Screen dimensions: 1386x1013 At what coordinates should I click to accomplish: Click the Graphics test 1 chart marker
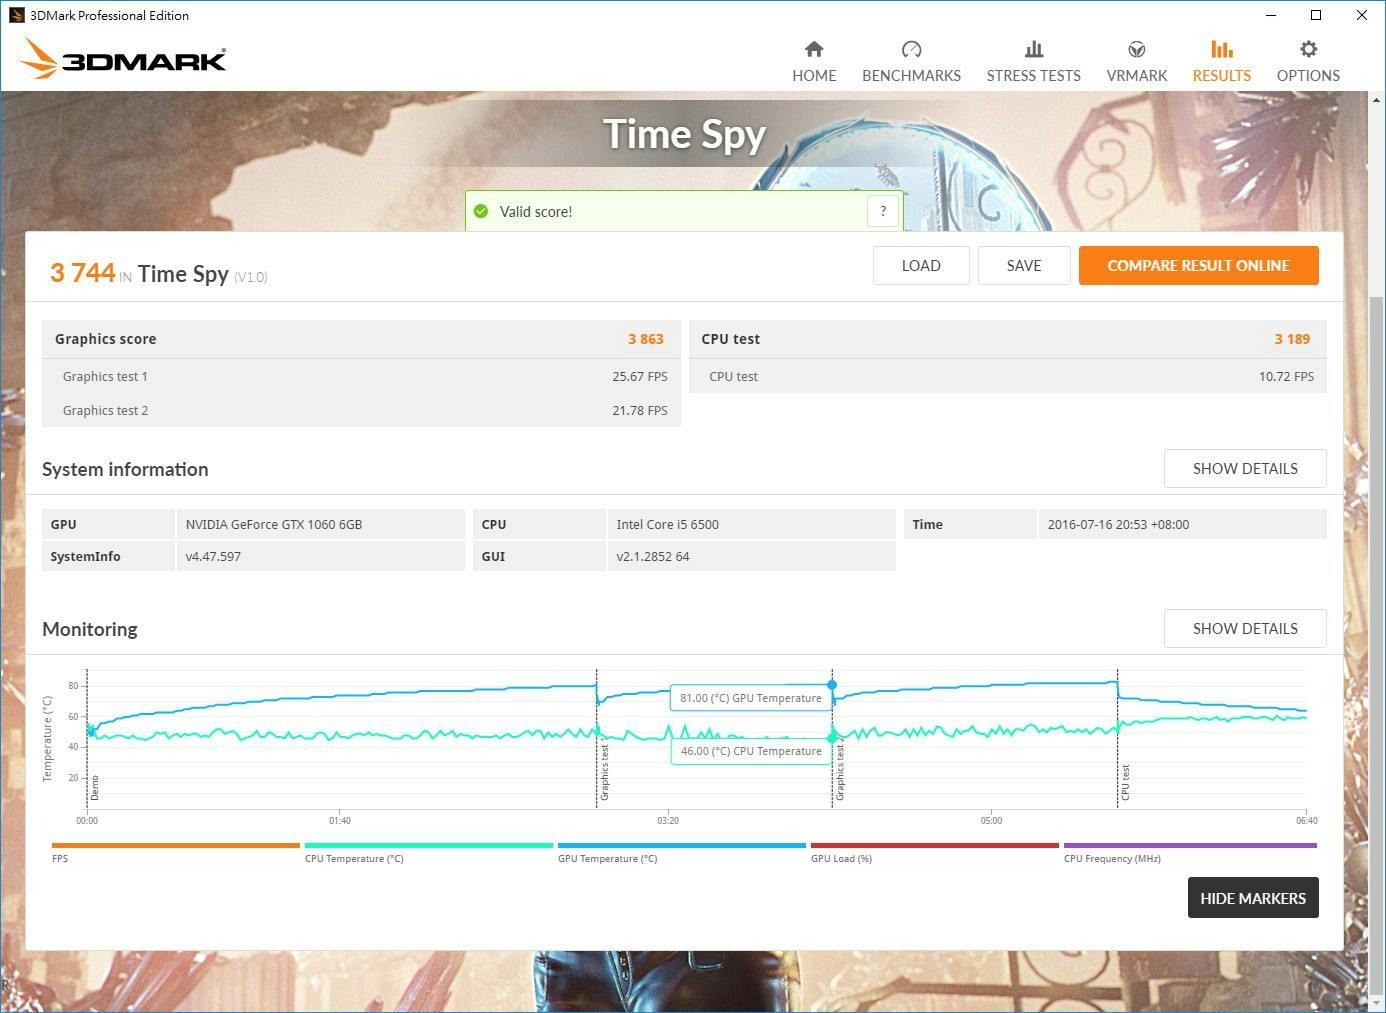click(x=604, y=773)
